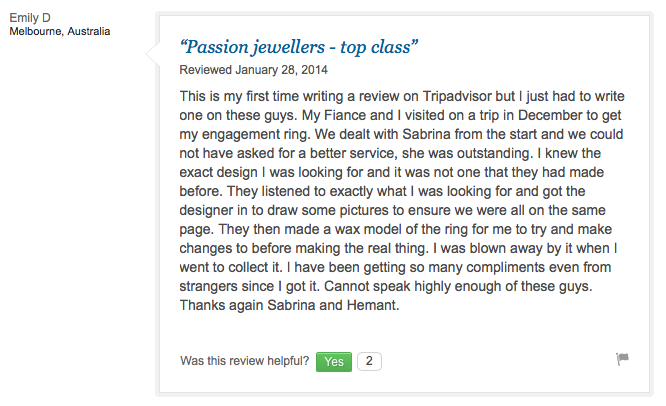Click the helpful vote count showing 2
This screenshot has height=406, width=666.
pyautogui.click(x=369, y=361)
